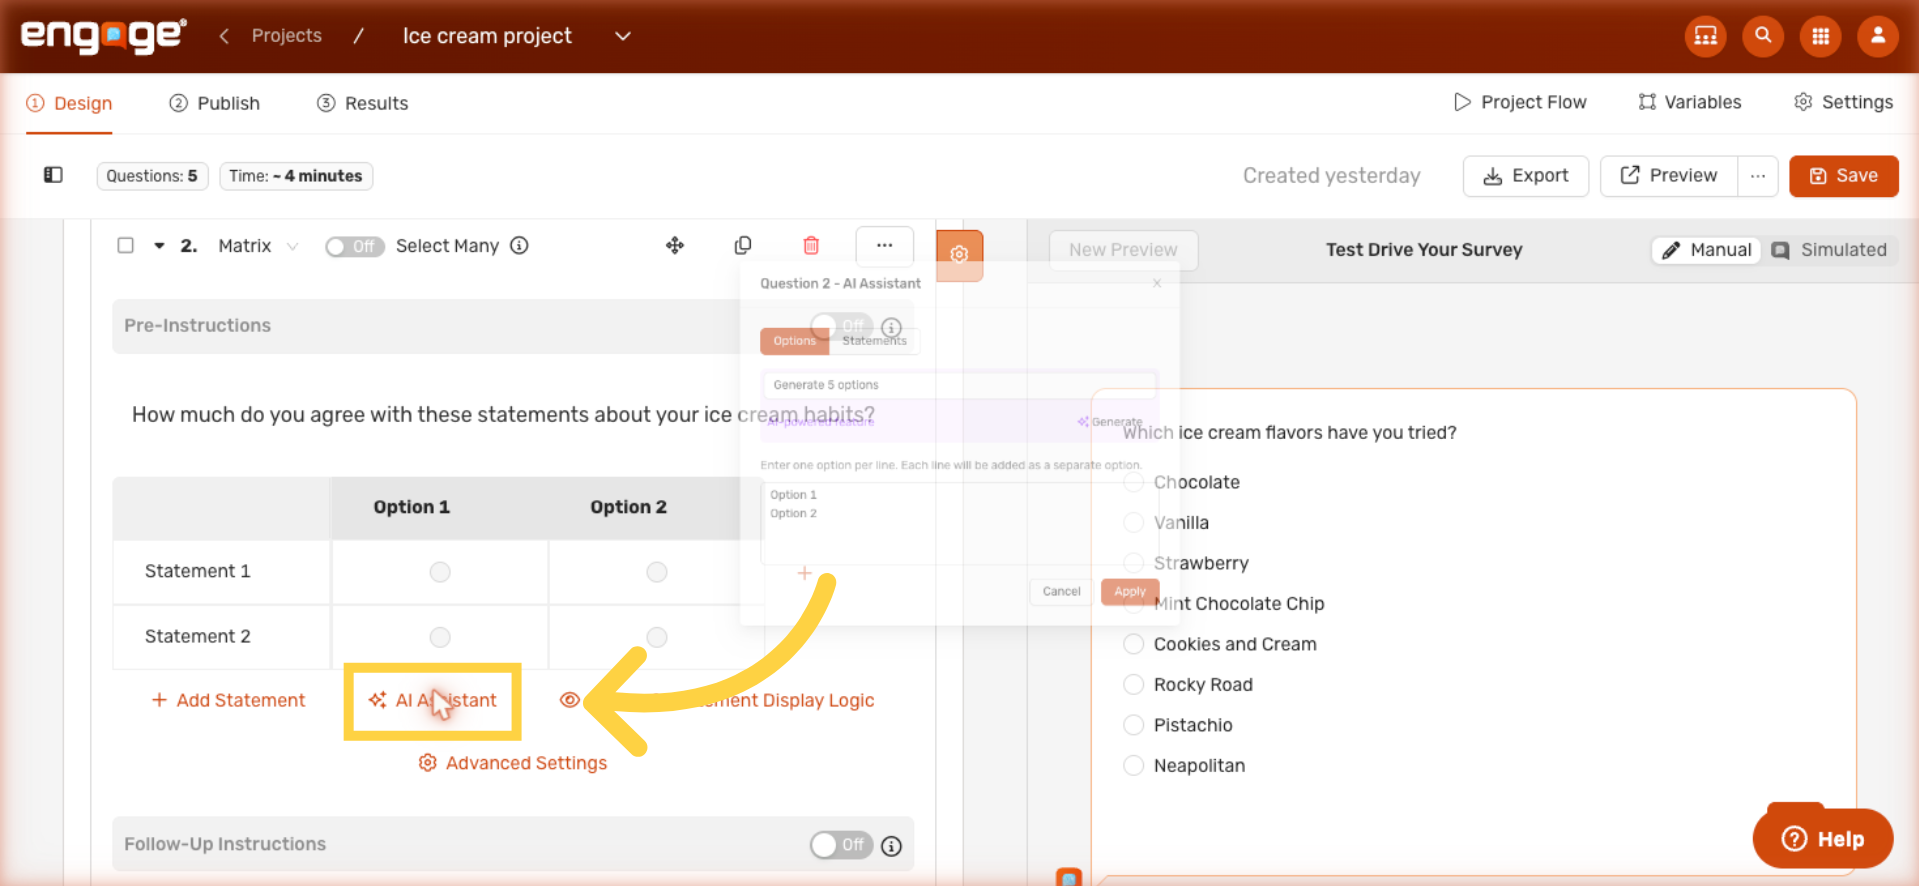Open Variables
Screen dimensions: 1919x886
coord(1689,102)
